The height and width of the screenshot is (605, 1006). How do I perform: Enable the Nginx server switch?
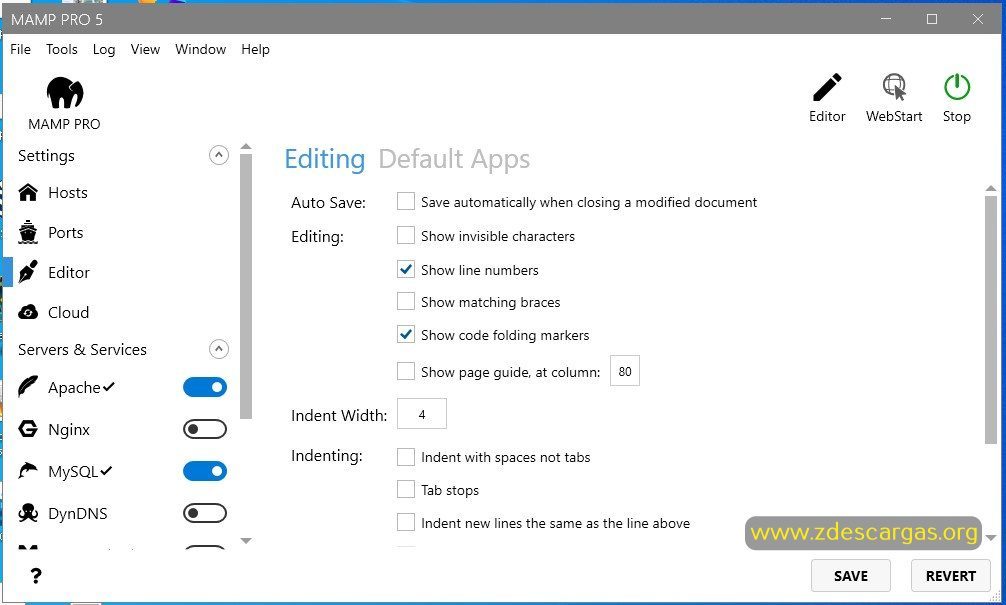pyautogui.click(x=205, y=429)
